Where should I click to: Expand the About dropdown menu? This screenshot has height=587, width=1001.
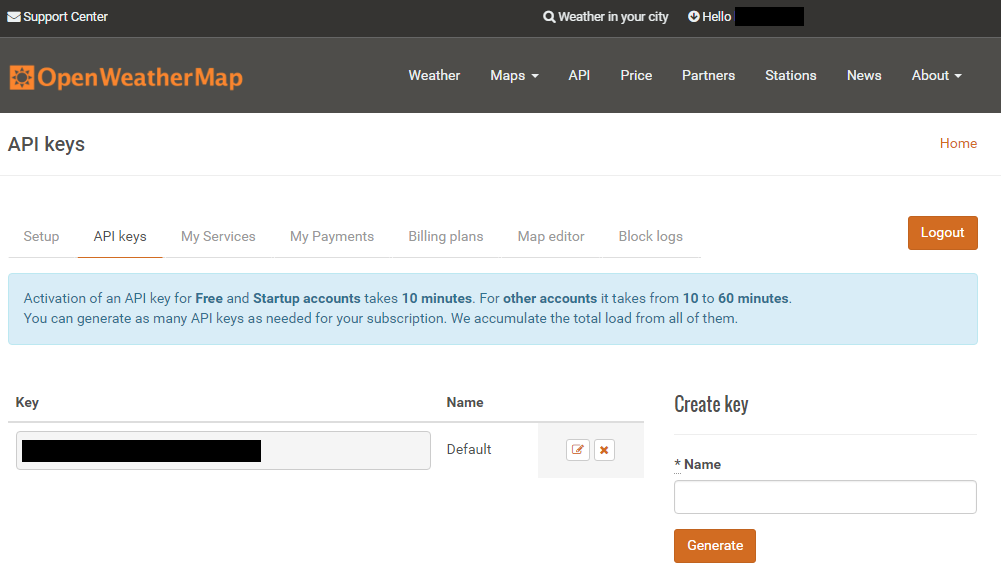click(x=937, y=75)
